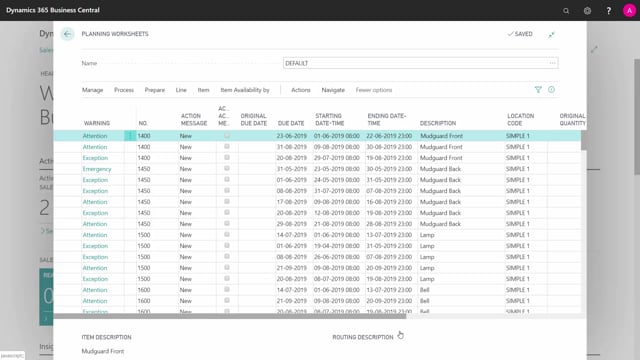640x360 pixels.
Task: Open user account avatar A
Action: (x=629, y=11)
